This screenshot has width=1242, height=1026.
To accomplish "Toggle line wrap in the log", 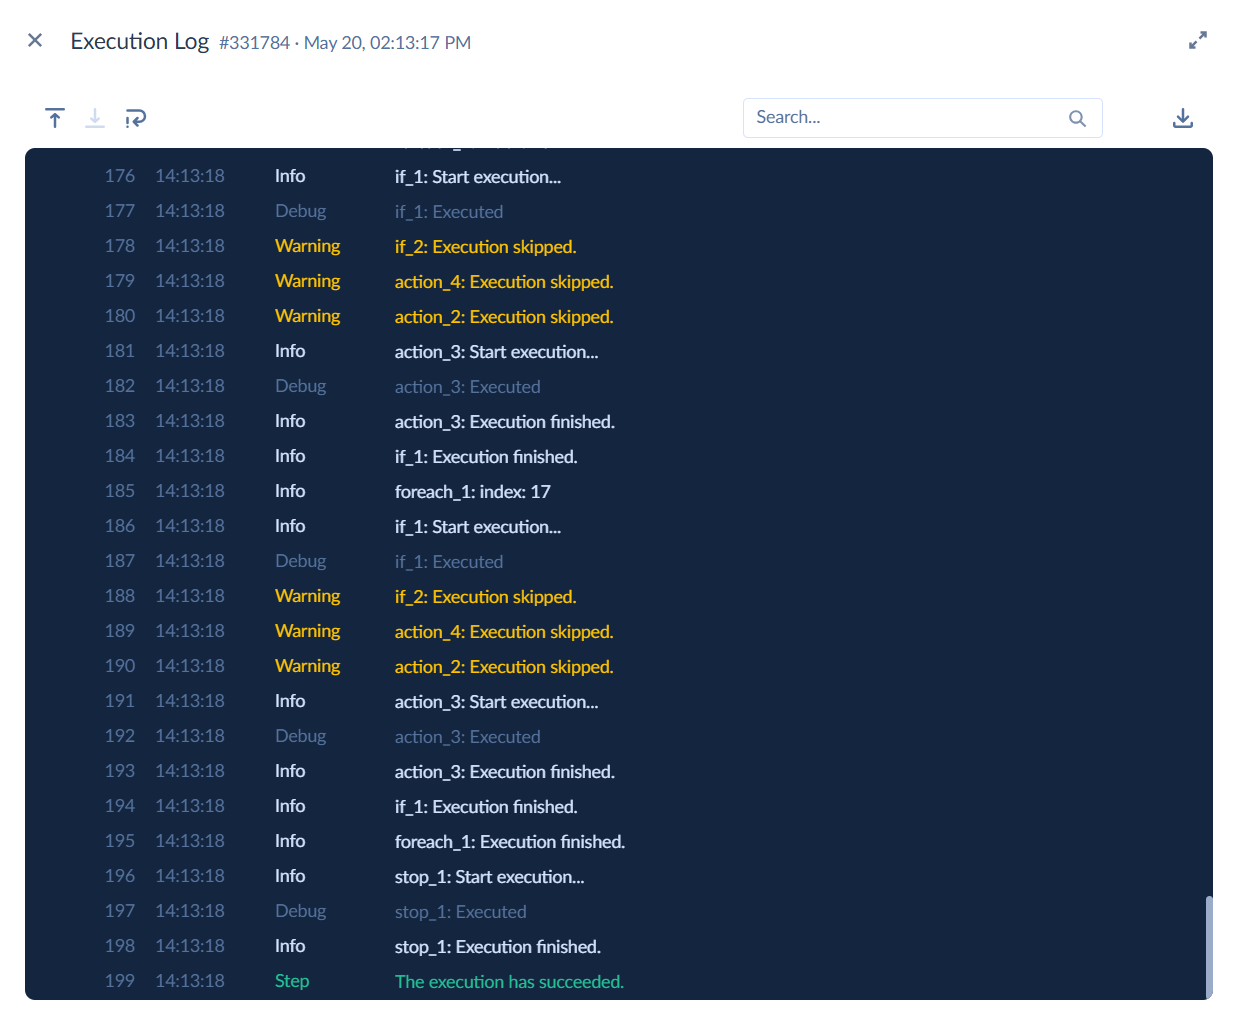I will [135, 118].
